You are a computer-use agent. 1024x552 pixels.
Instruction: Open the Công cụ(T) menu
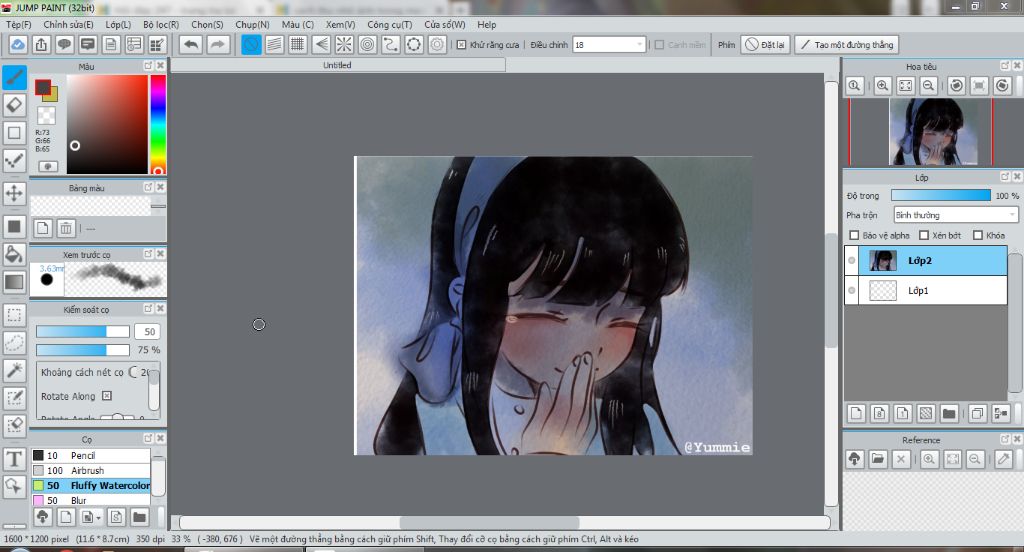tap(389, 24)
